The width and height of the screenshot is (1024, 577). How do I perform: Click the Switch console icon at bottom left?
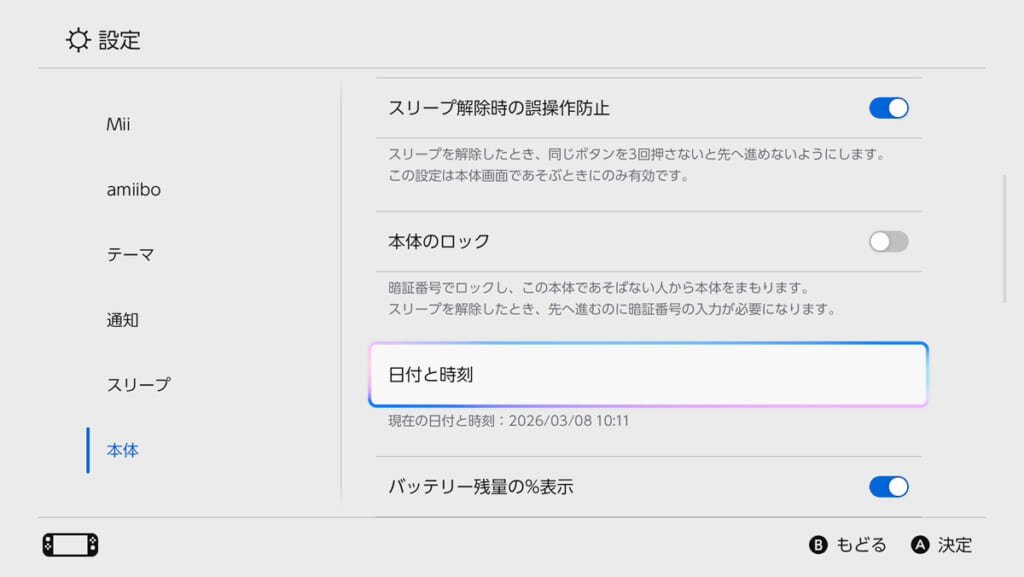coord(70,545)
